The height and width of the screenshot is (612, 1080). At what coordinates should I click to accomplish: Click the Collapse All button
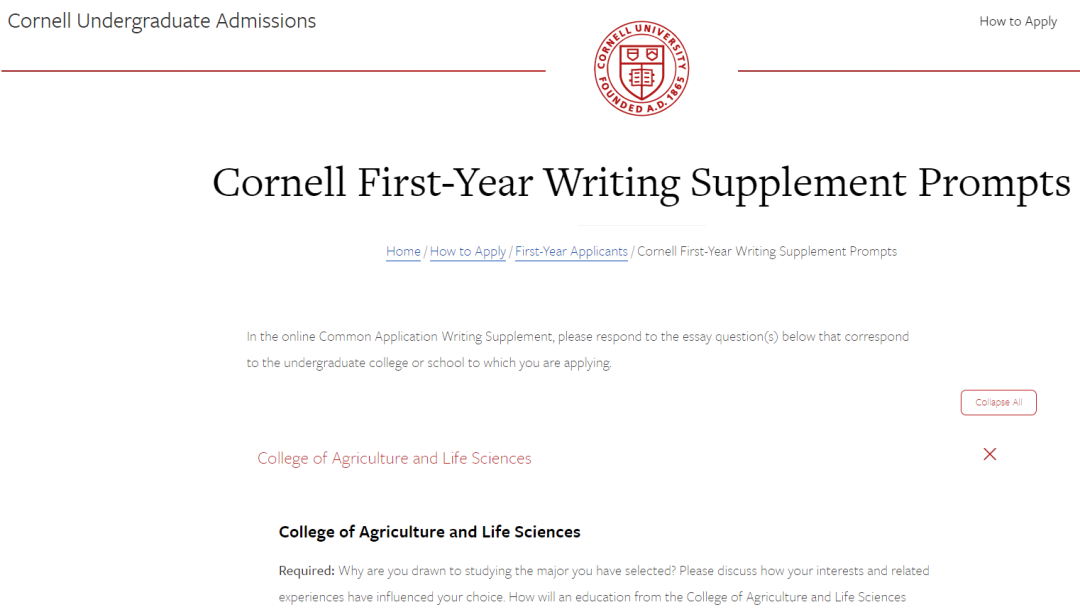click(998, 403)
